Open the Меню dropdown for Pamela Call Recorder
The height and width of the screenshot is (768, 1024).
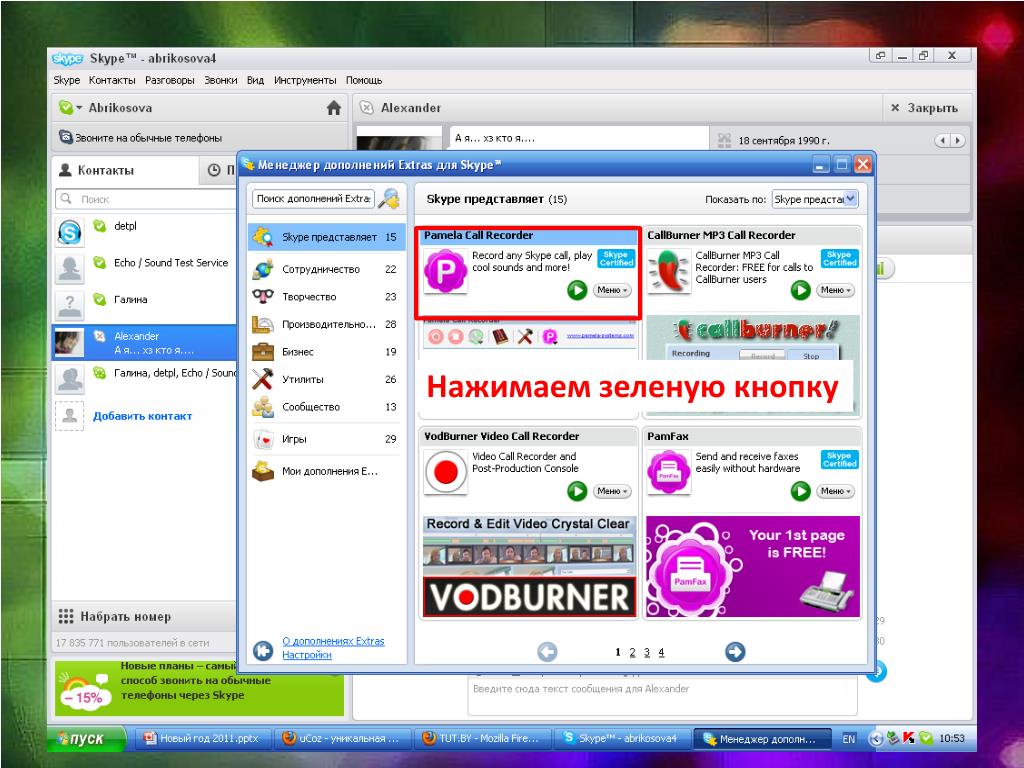coord(612,290)
